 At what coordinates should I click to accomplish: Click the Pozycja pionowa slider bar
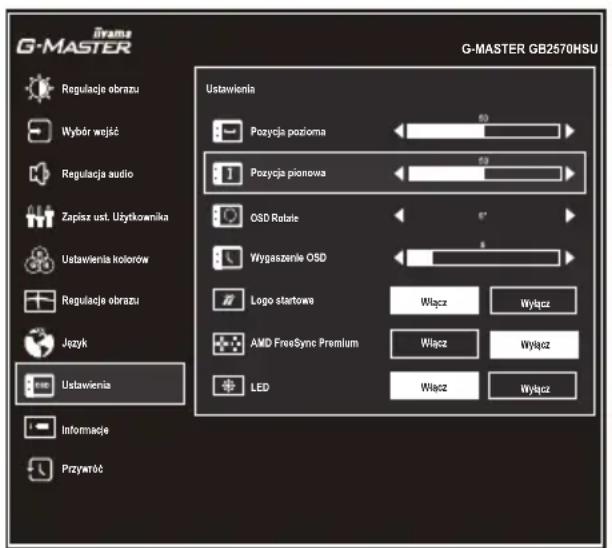point(485,174)
